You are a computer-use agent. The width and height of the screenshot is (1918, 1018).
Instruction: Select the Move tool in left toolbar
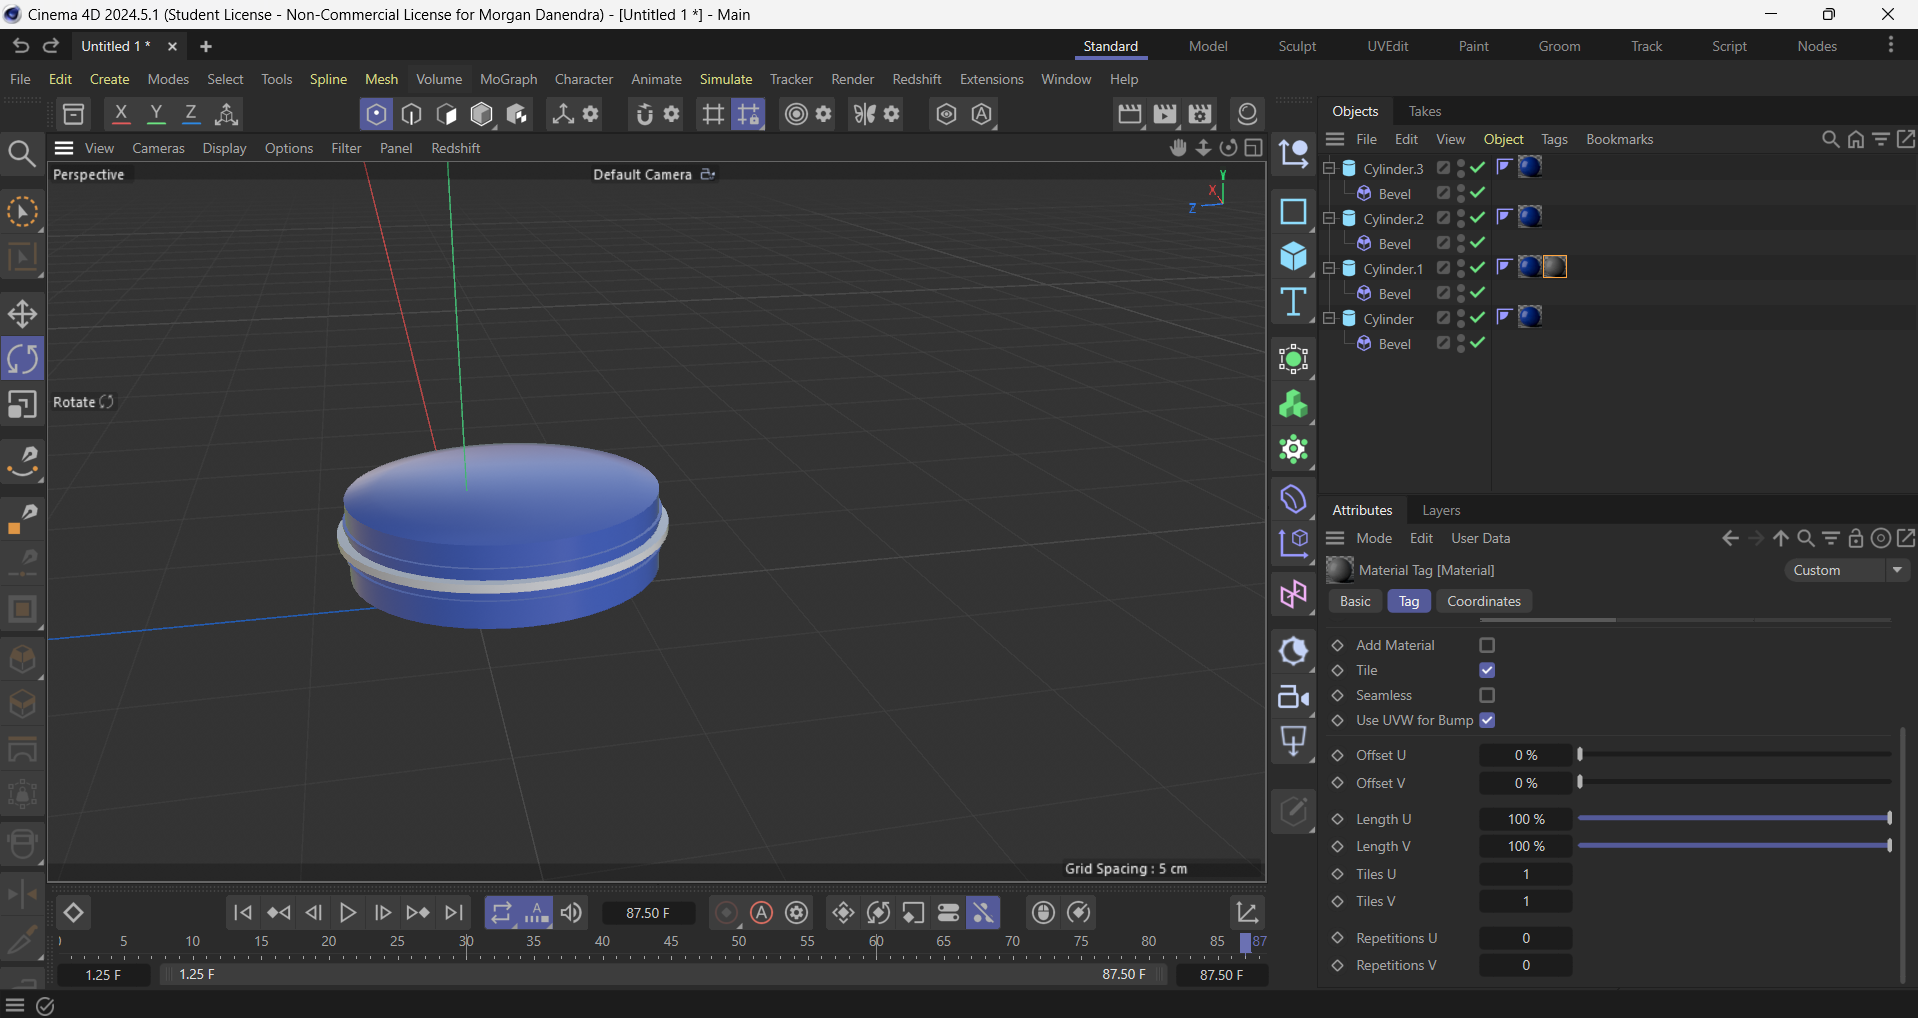pyautogui.click(x=22, y=314)
